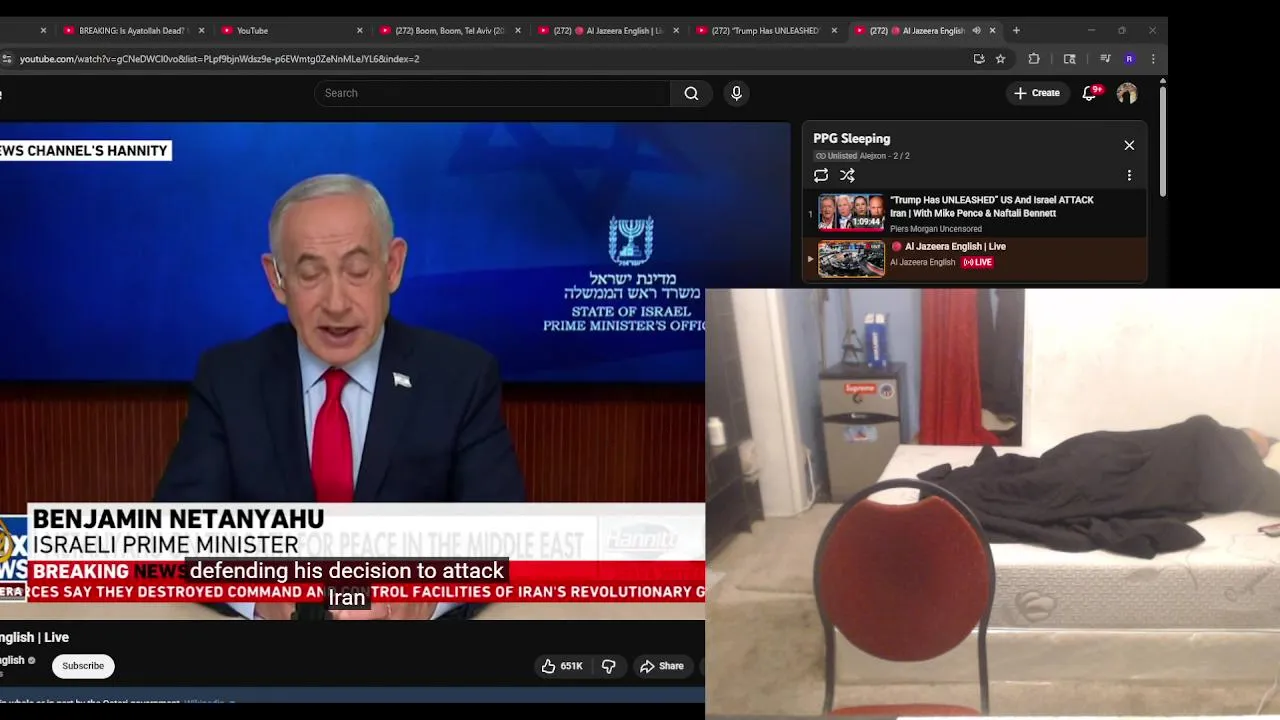The height and width of the screenshot is (720, 1280).
Task: Click the Create button
Action: pos(1036,93)
